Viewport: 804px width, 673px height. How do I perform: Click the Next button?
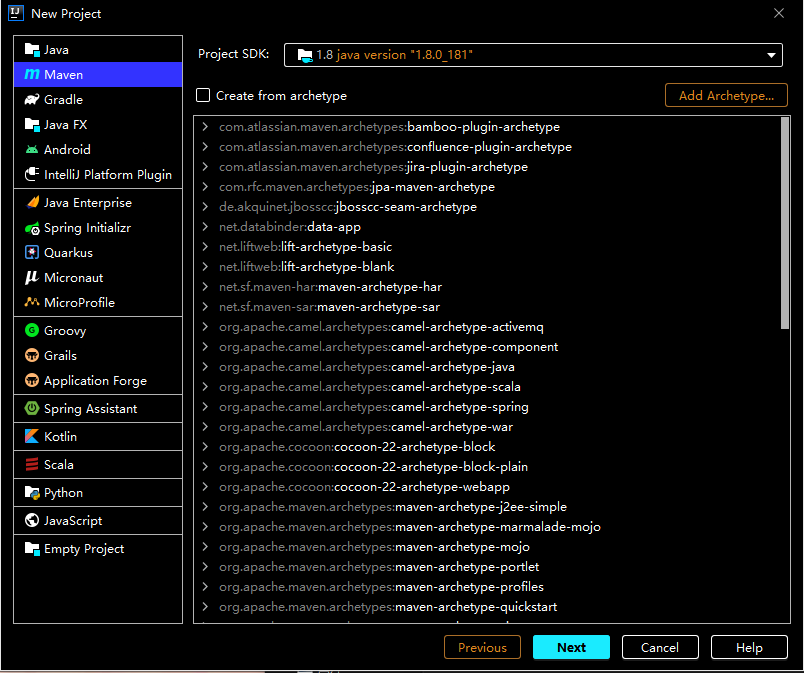pyautogui.click(x=571, y=647)
